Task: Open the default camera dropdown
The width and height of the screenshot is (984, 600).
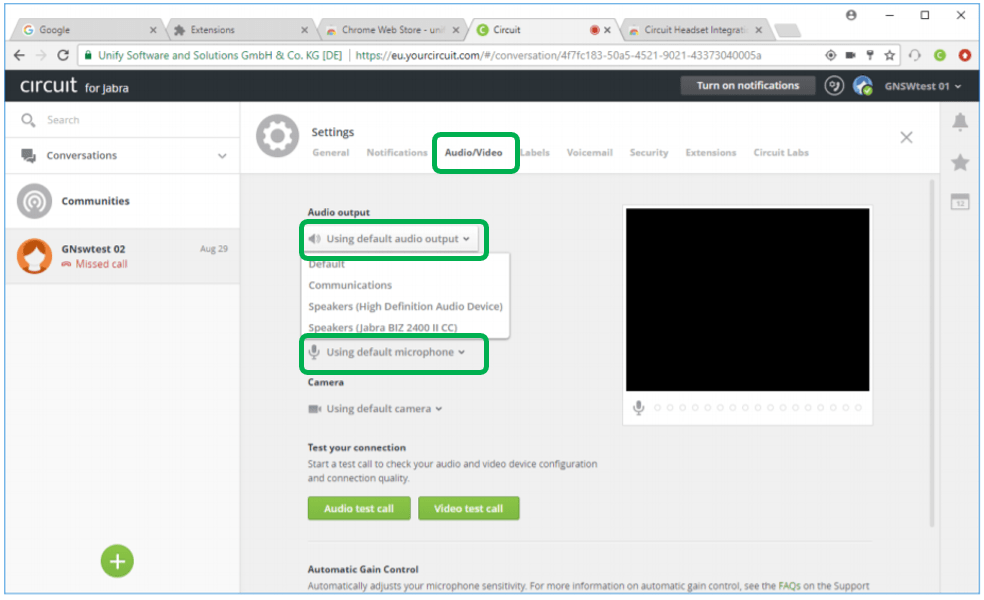Action: click(376, 408)
